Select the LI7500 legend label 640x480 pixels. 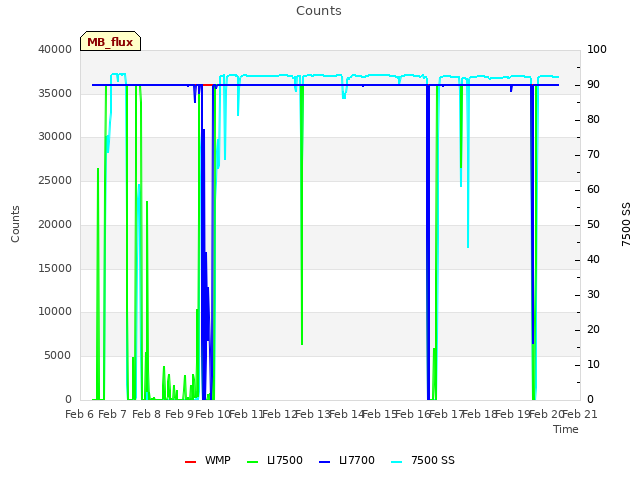[x=285, y=460]
